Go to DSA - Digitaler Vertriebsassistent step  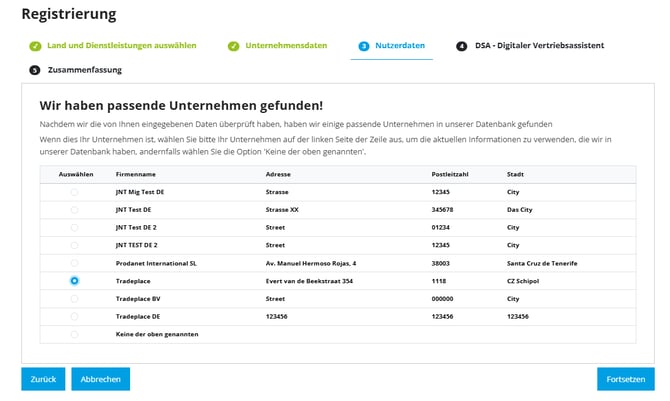[x=538, y=46]
